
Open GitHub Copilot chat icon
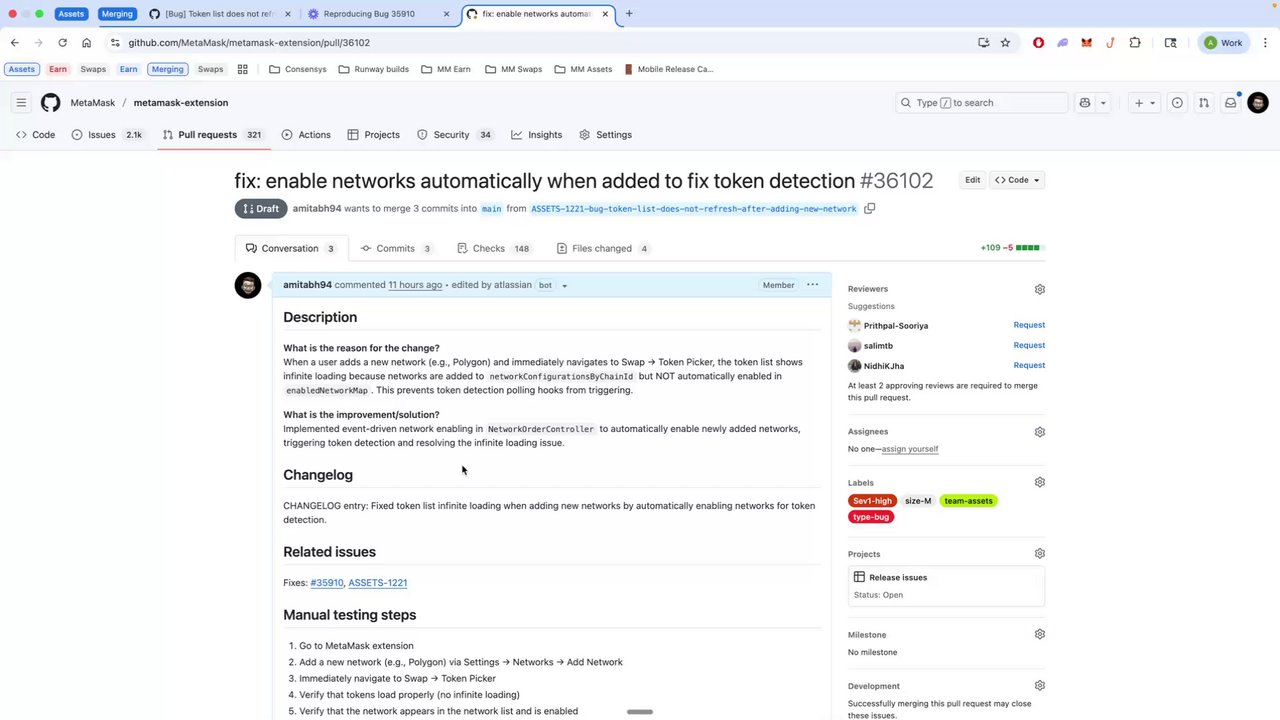[1084, 103]
